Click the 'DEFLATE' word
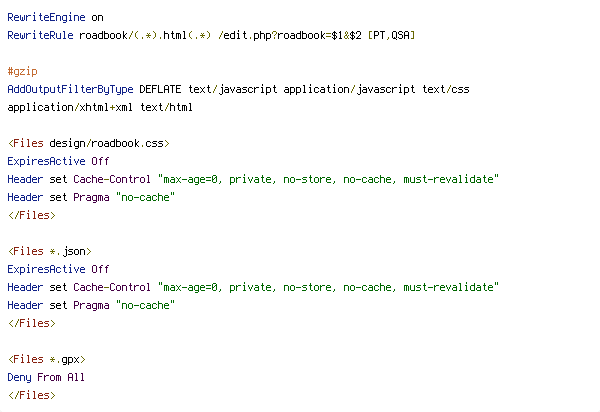The height and width of the screenshot is (412, 600). (160, 90)
